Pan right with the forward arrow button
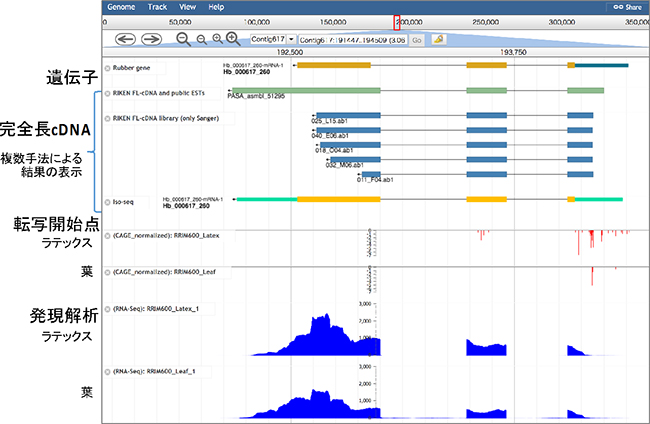 (x=151, y=39)
